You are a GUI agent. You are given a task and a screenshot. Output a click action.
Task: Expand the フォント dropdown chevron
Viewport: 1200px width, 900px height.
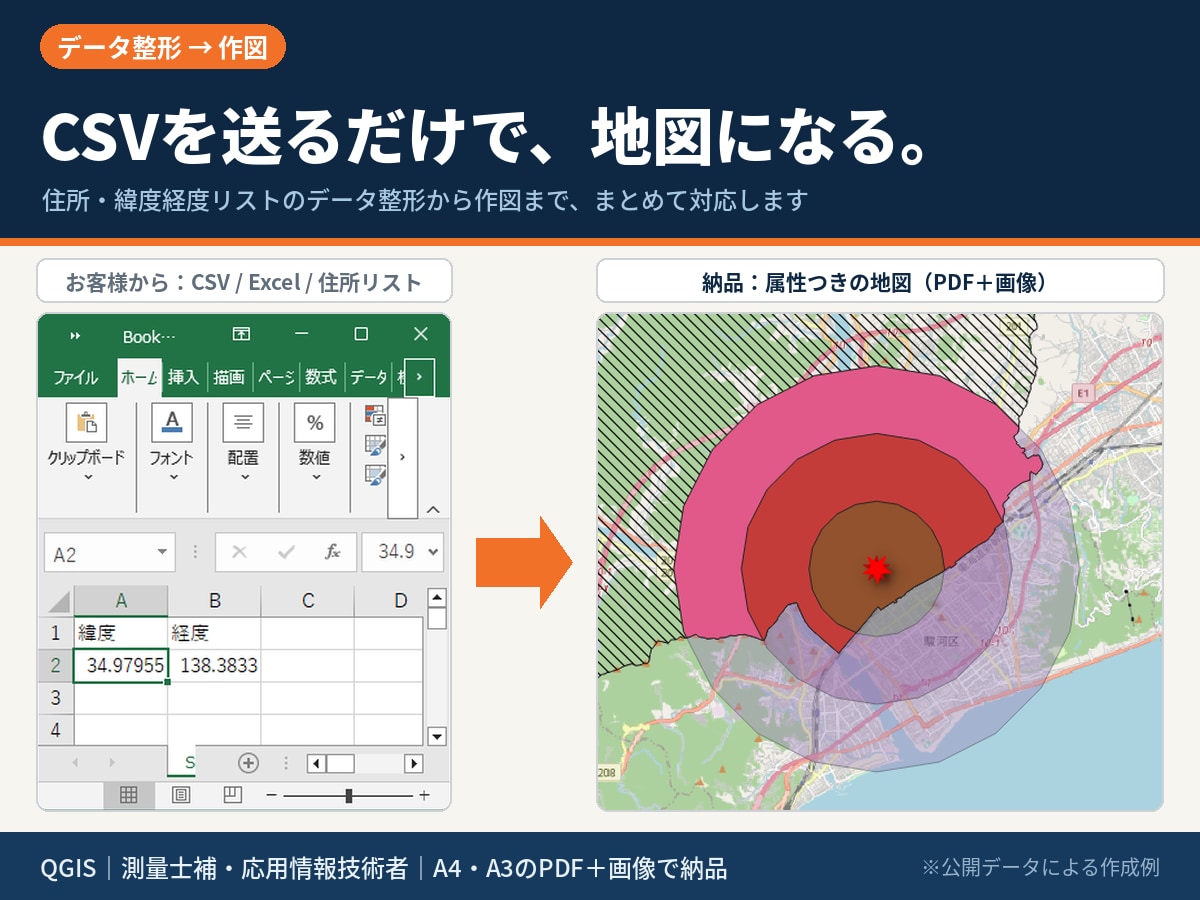click(x=172, y=477)
